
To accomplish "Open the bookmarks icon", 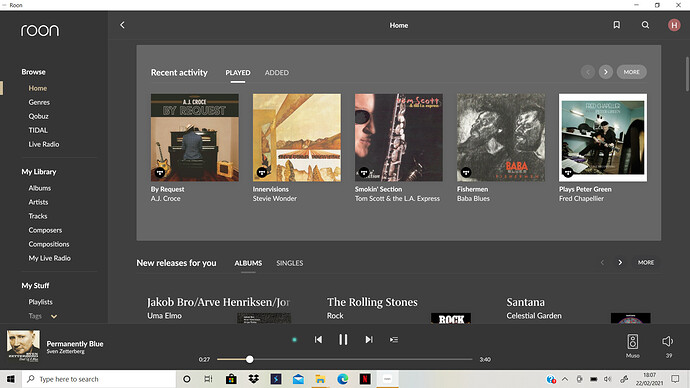I will tap(617, 25).
